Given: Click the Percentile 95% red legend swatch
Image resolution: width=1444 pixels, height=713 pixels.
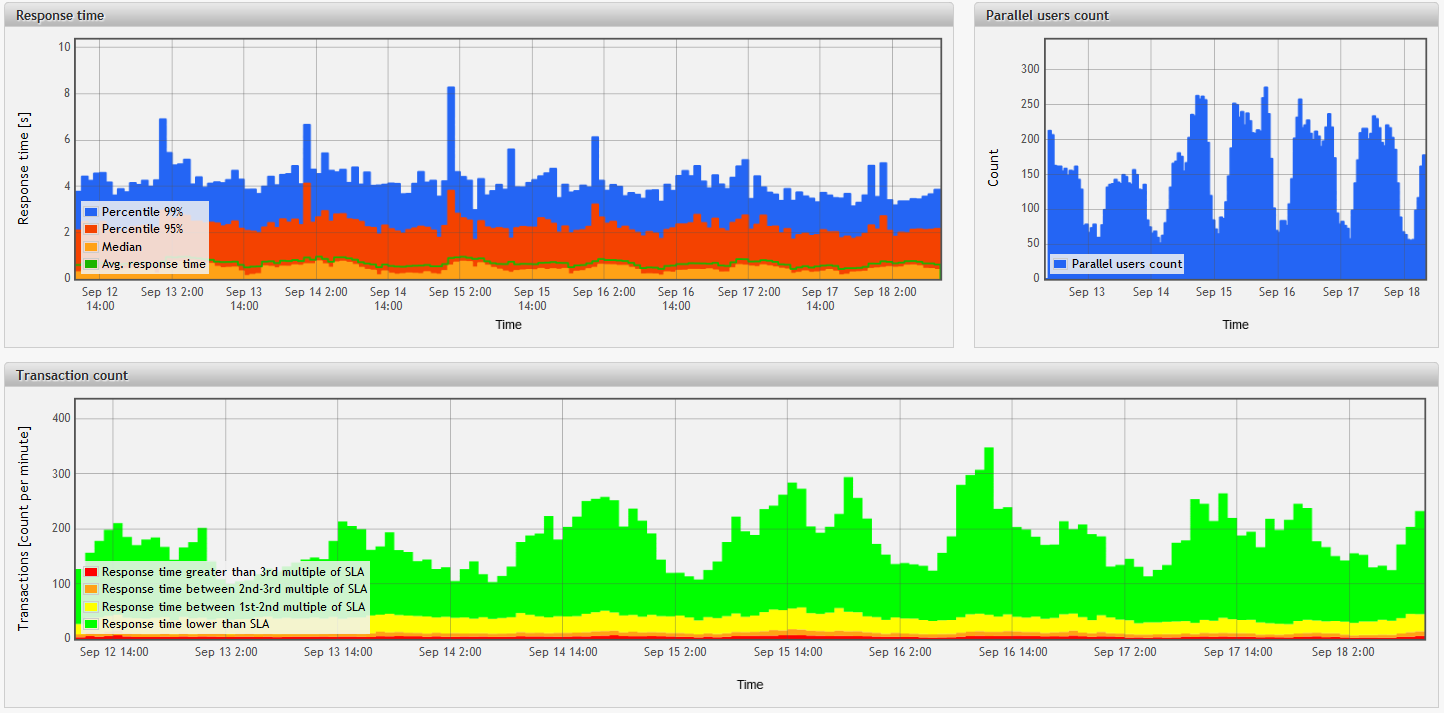Looking at the screenshot, I should 91,229.
